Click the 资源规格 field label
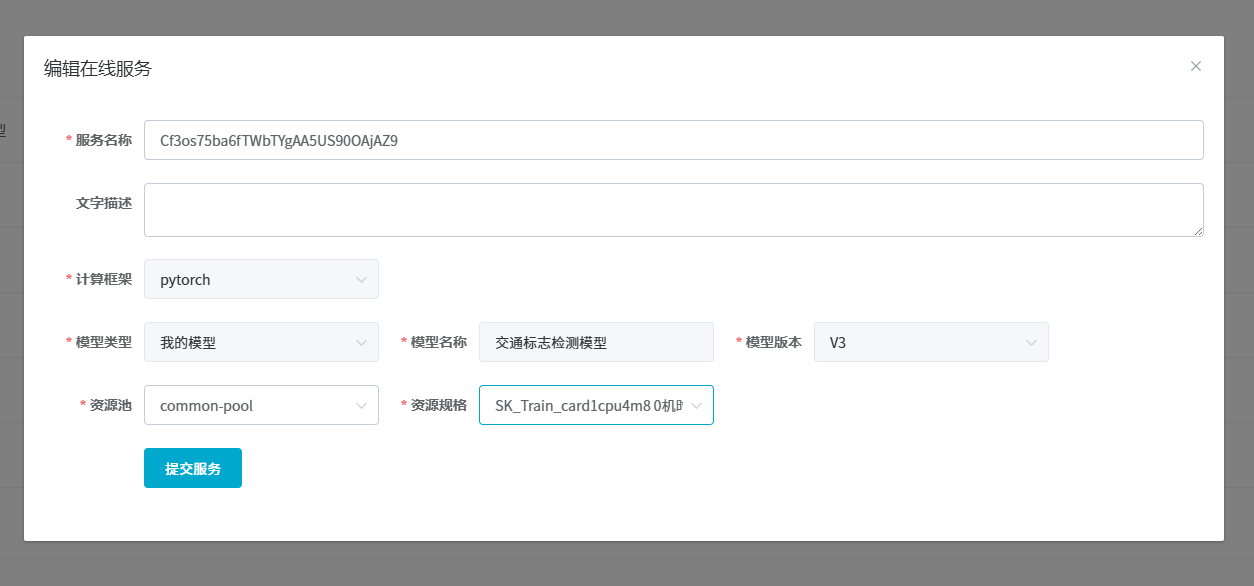The image size is (1254, 586). click(x=438, y=405)
